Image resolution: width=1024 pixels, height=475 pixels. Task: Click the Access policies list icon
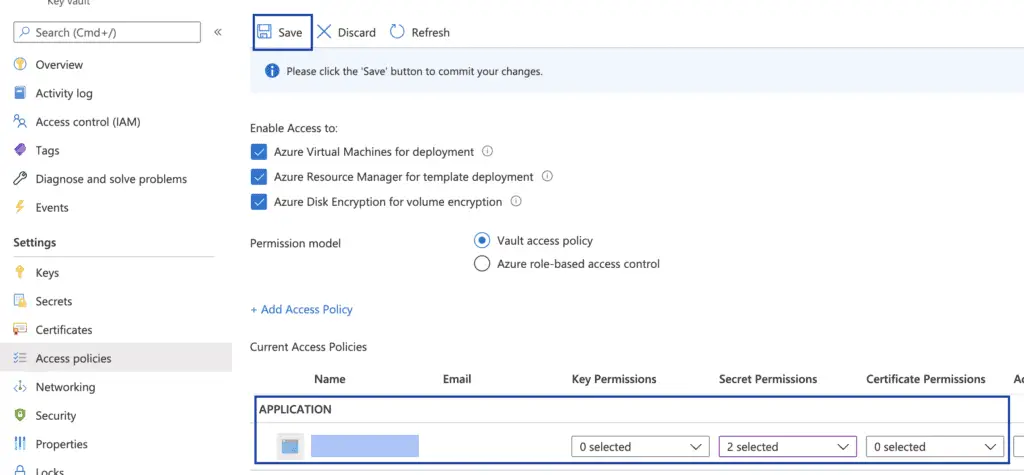(20, 358)
